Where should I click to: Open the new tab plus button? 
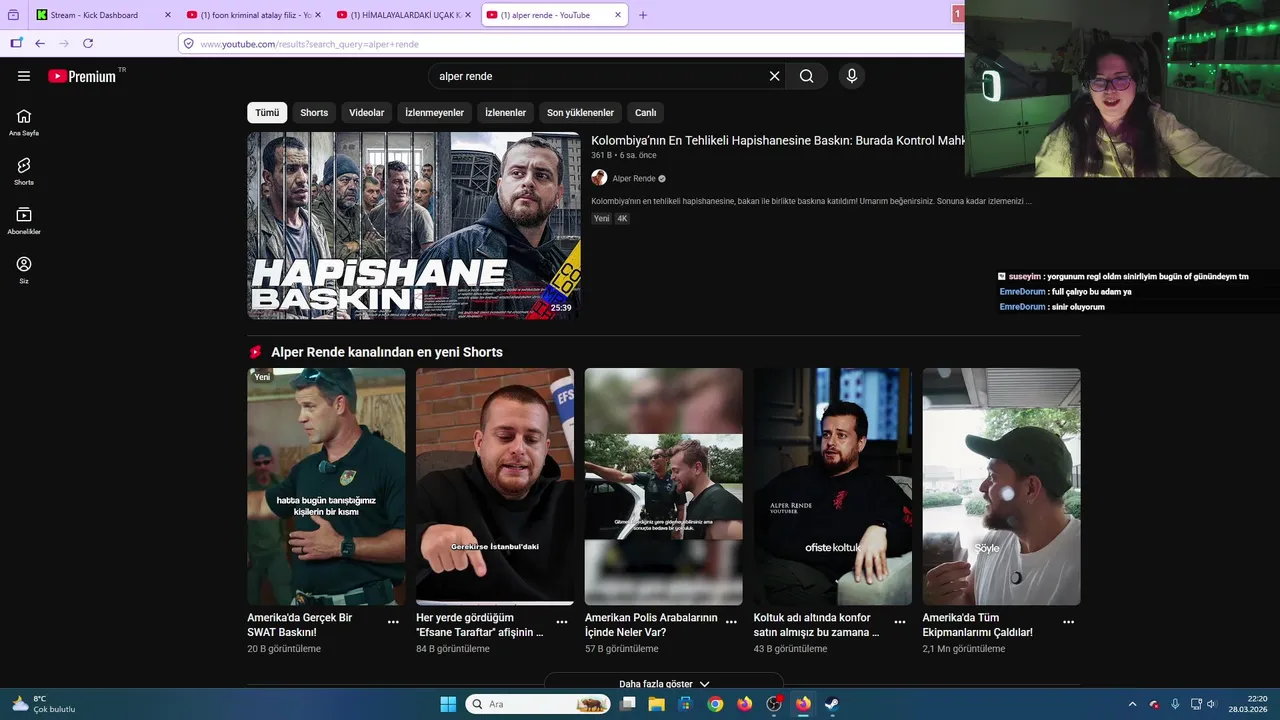(643, 15)
